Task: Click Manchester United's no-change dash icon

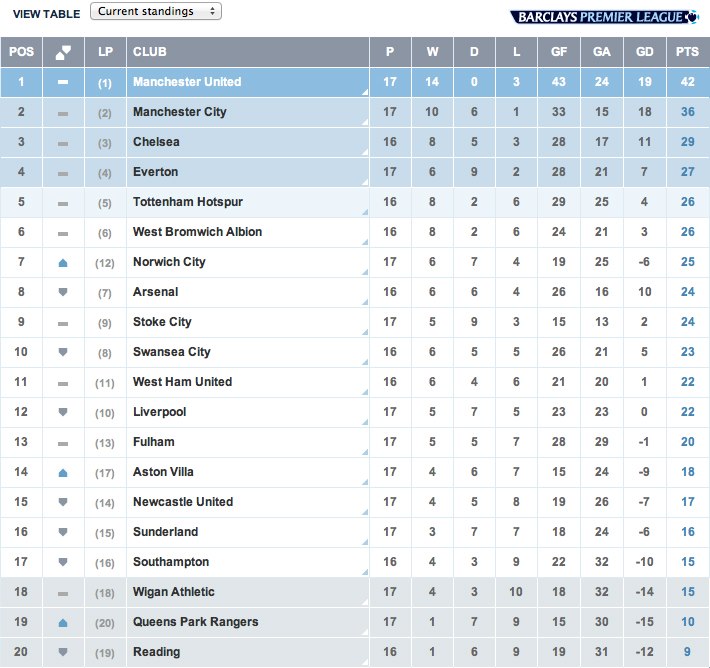Action: [x=63, y=82]
